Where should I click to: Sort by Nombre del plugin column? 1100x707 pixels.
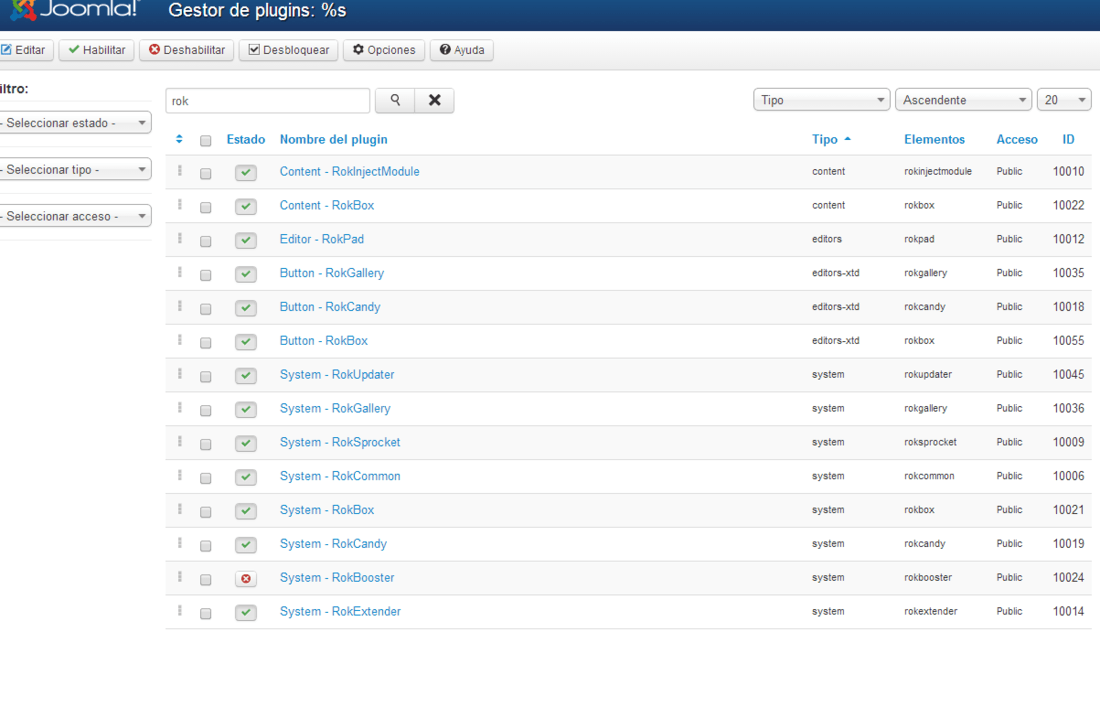tap(333, 140)
